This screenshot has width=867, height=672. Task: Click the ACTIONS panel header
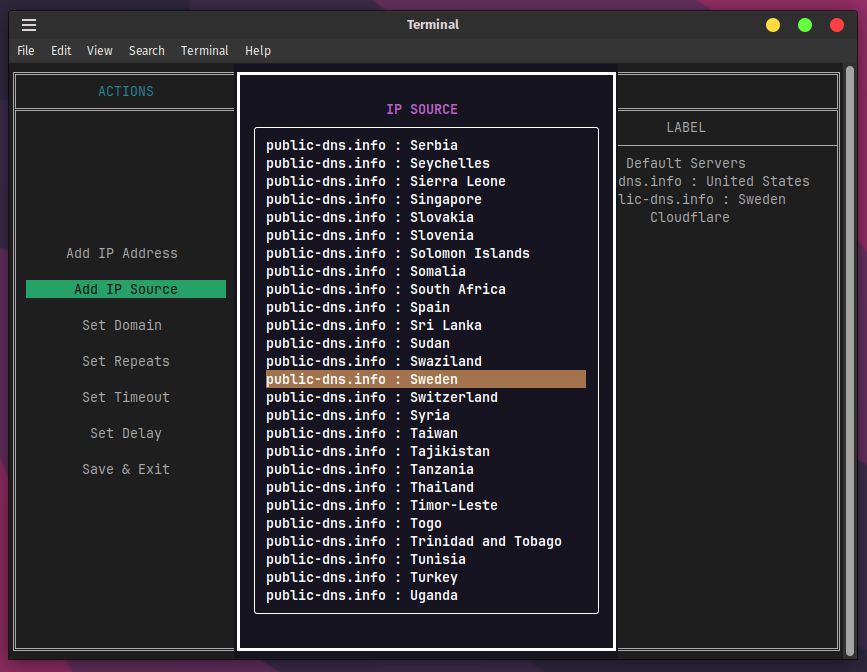coord(126,91)
